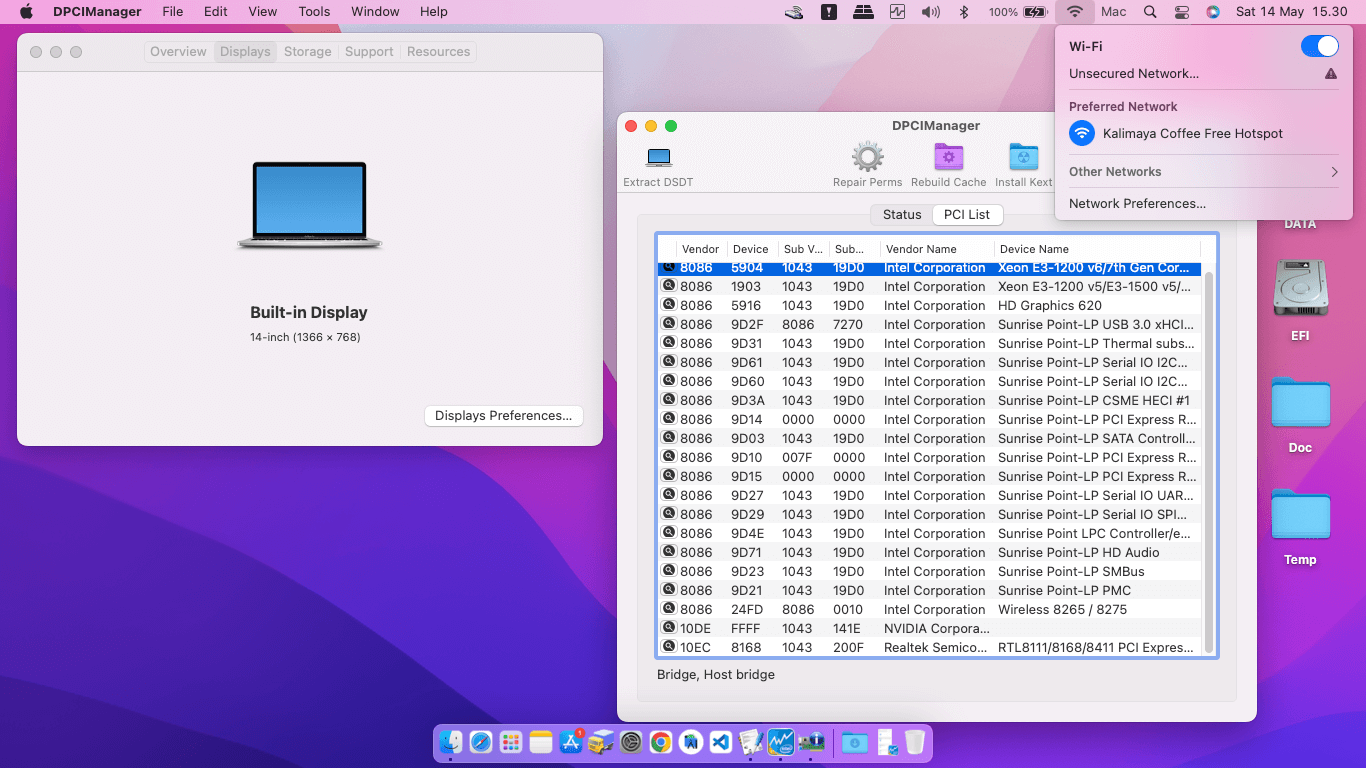Viewport: 1366px width, 768px height.
Task: Click the battery status in the menu bar
Action: tap(1016, 12)
